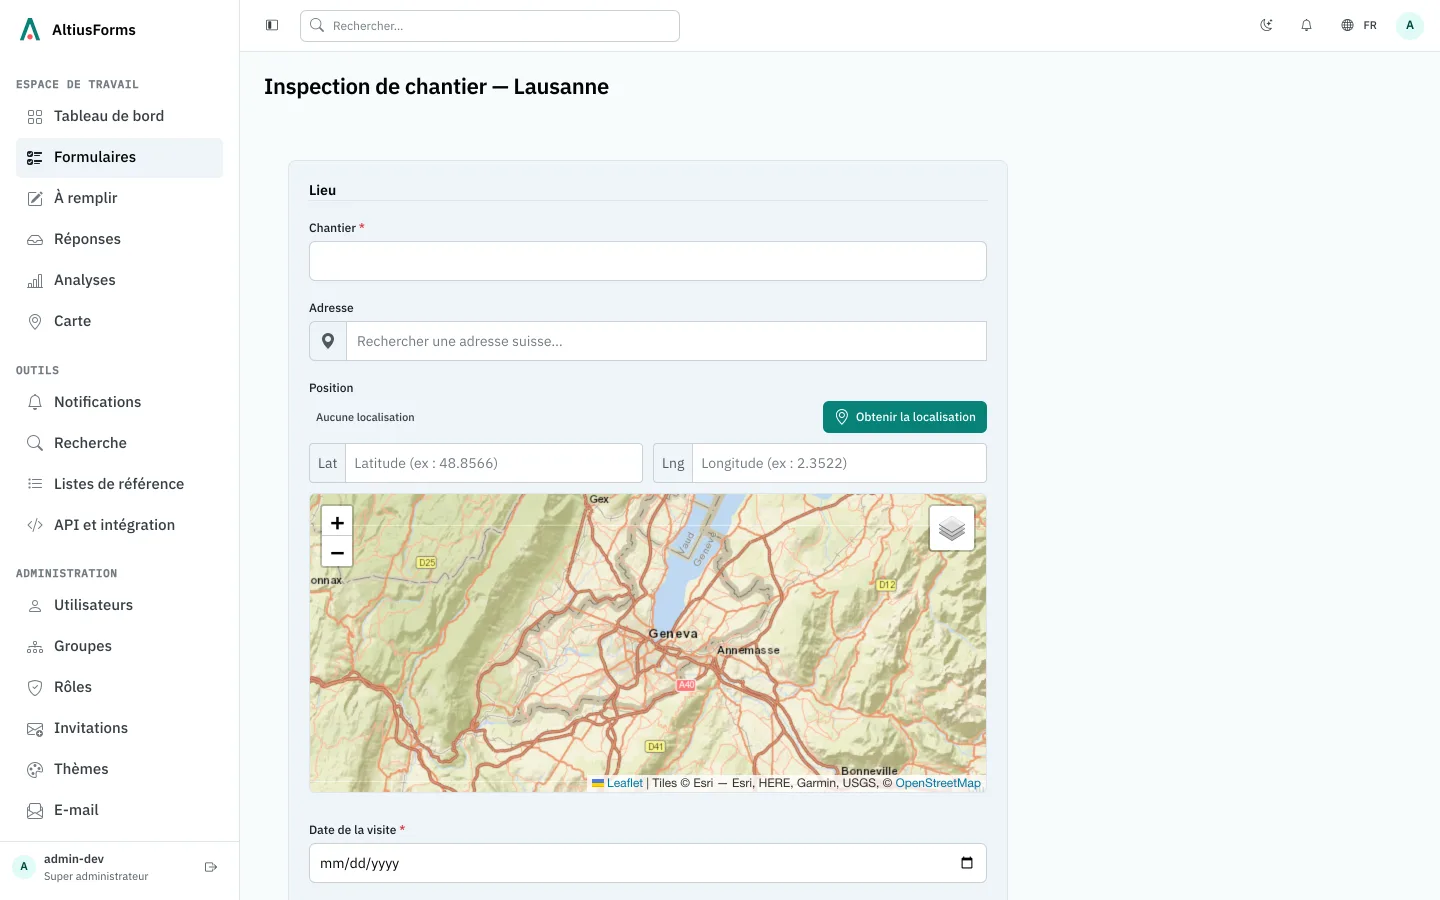1440x900 pixels.
Task: Open E-mail settings in the sidebar
Action: coord(119,810)
